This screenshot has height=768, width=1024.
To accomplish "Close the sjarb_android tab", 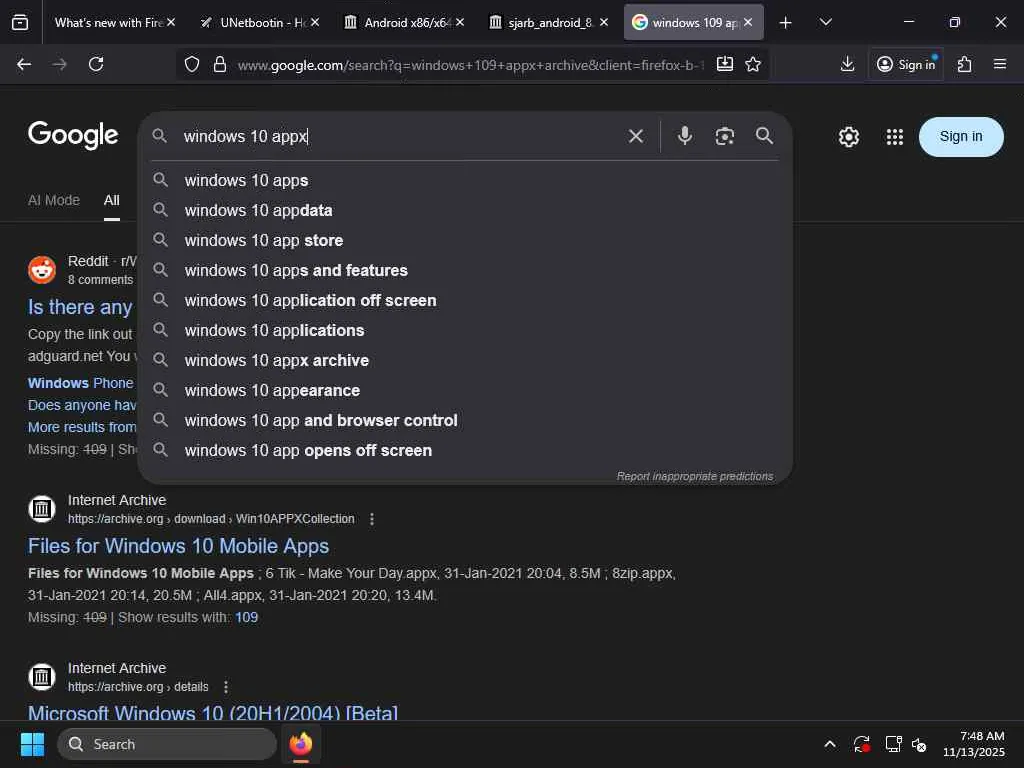I will click(x=603, y=22).
